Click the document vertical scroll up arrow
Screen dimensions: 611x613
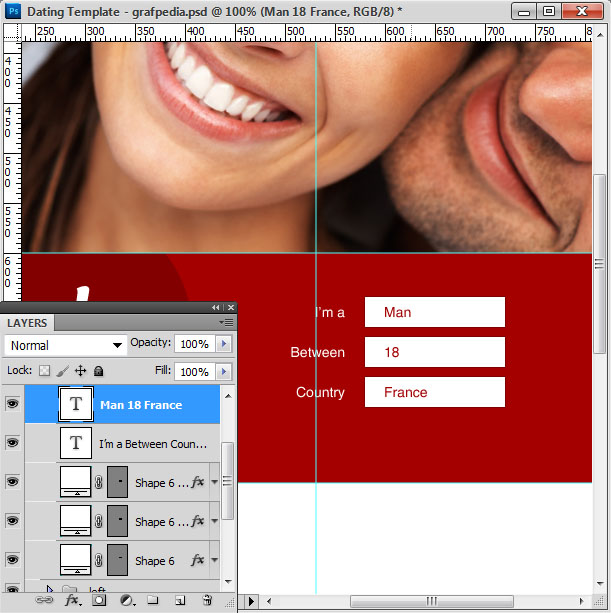(x=600, y=35)
